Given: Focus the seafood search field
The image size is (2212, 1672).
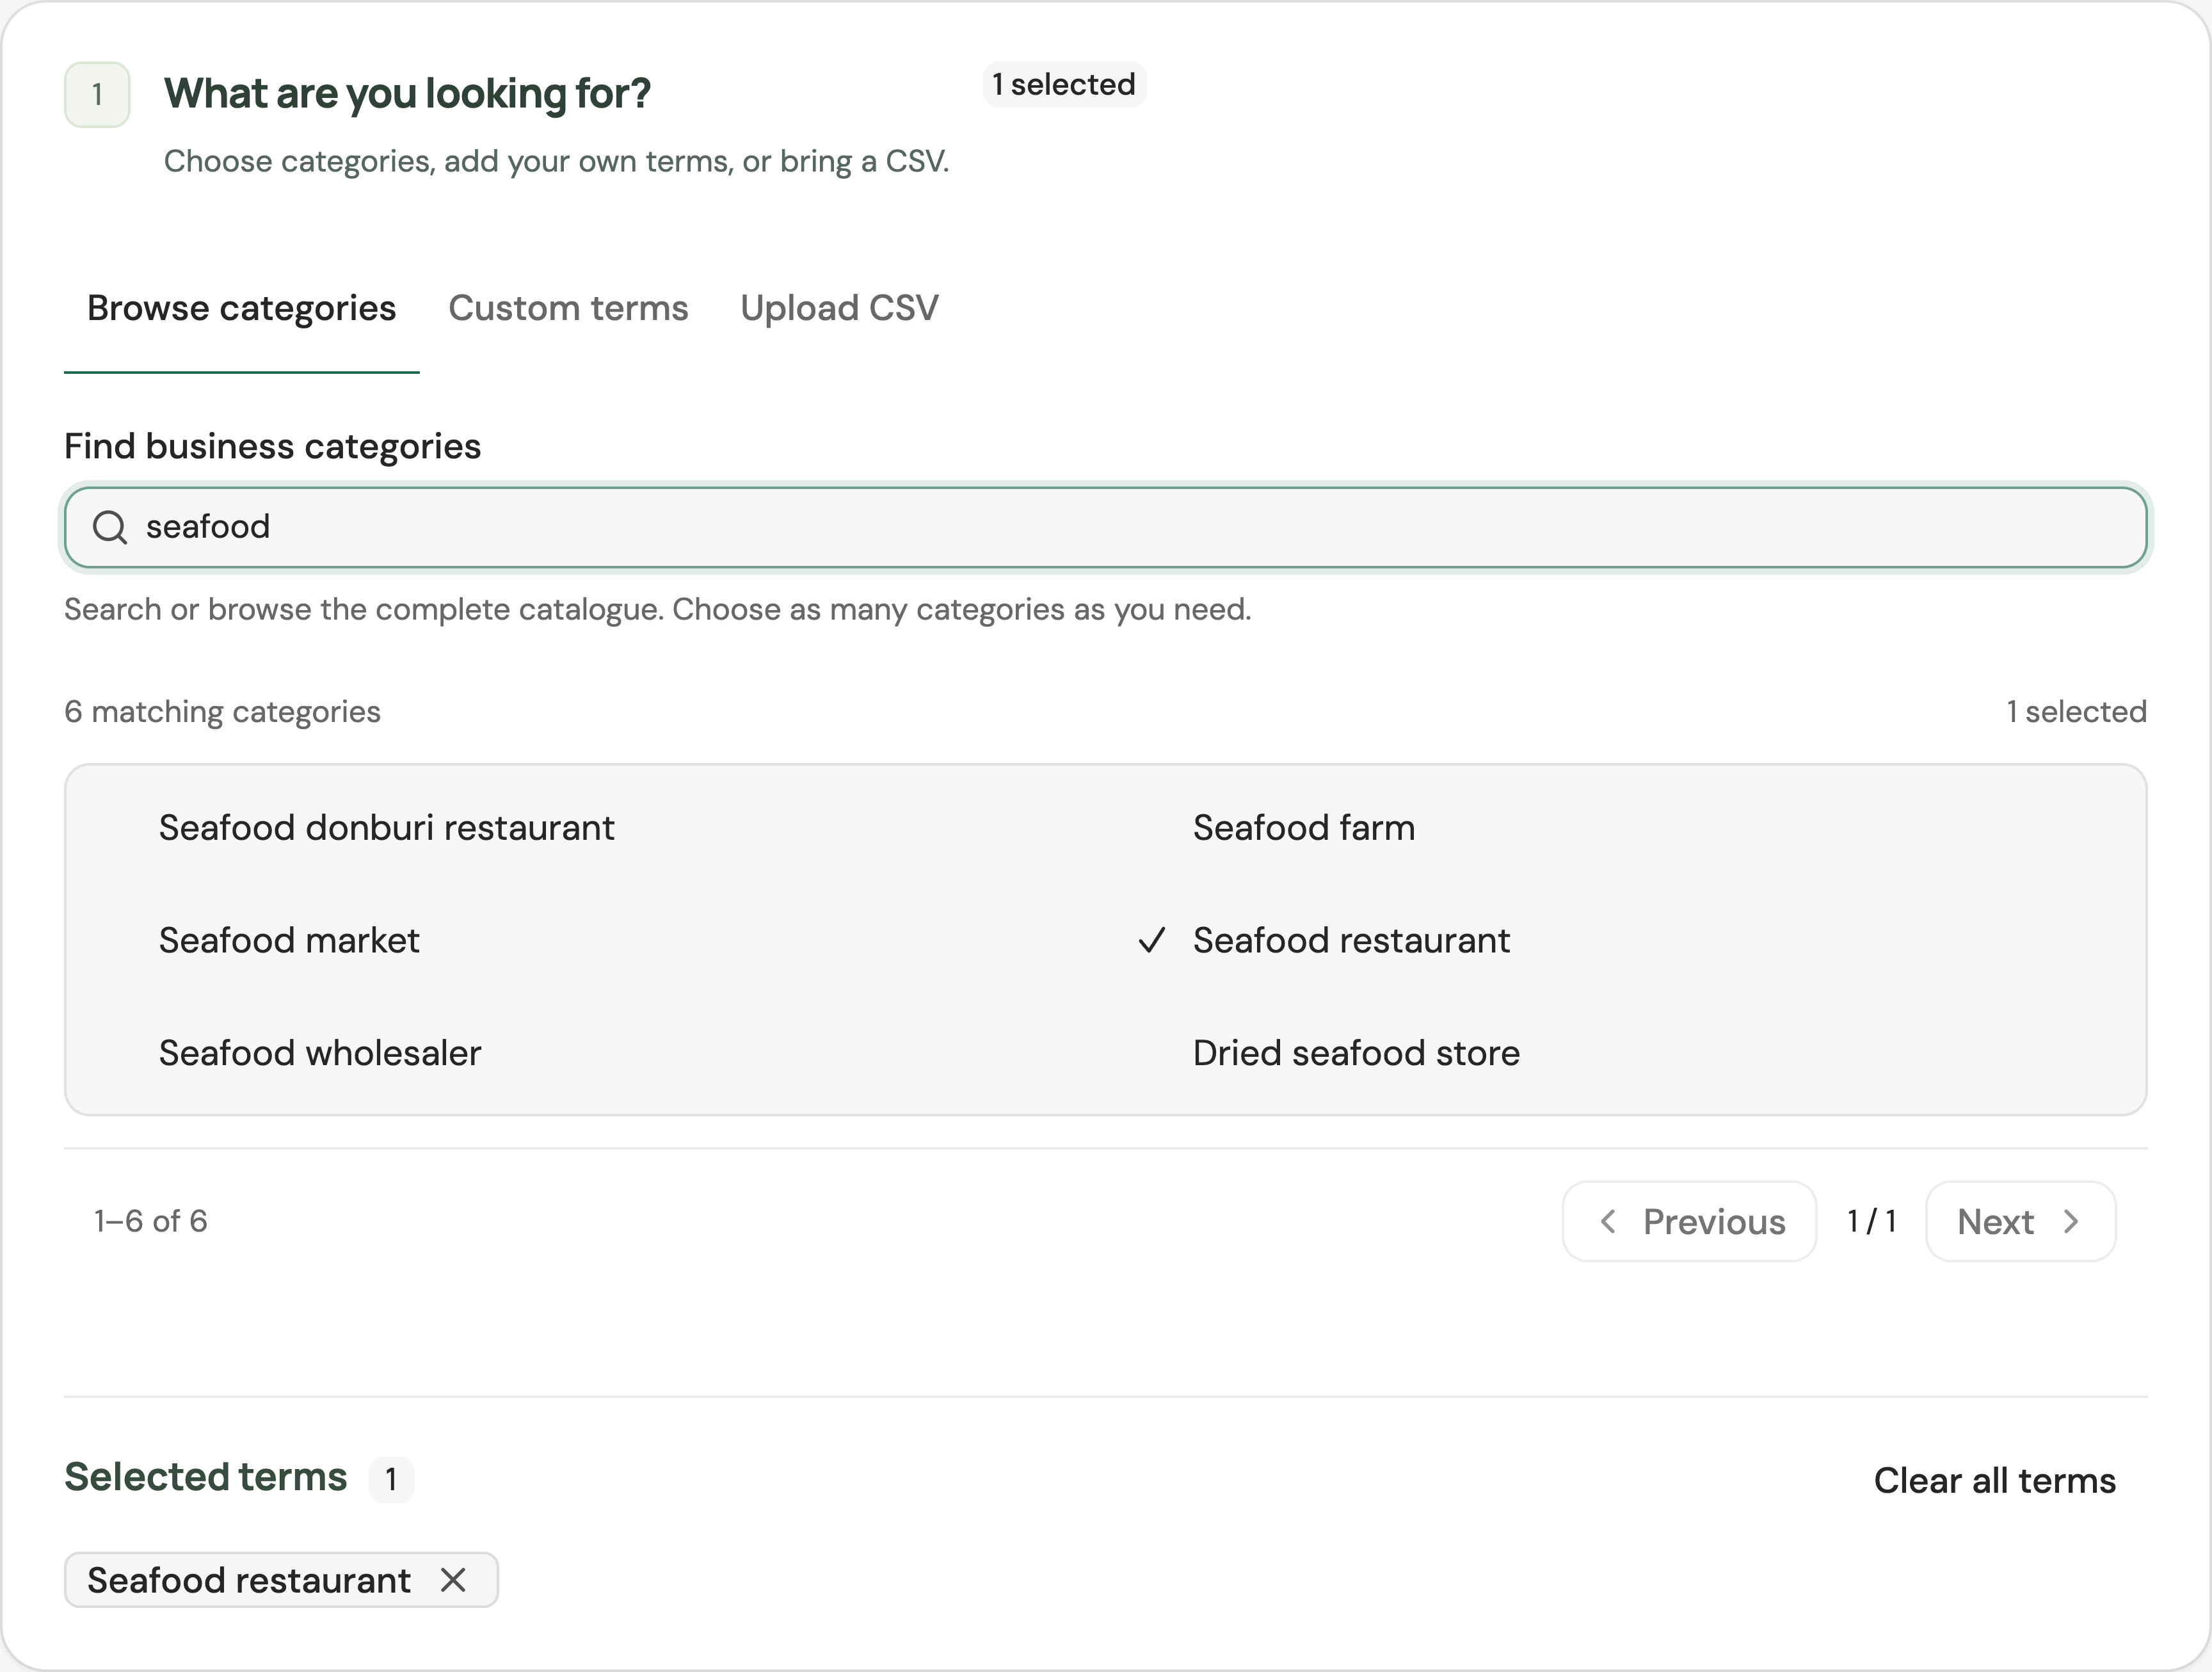Looking at the screenshot, I should [1105, 527].
